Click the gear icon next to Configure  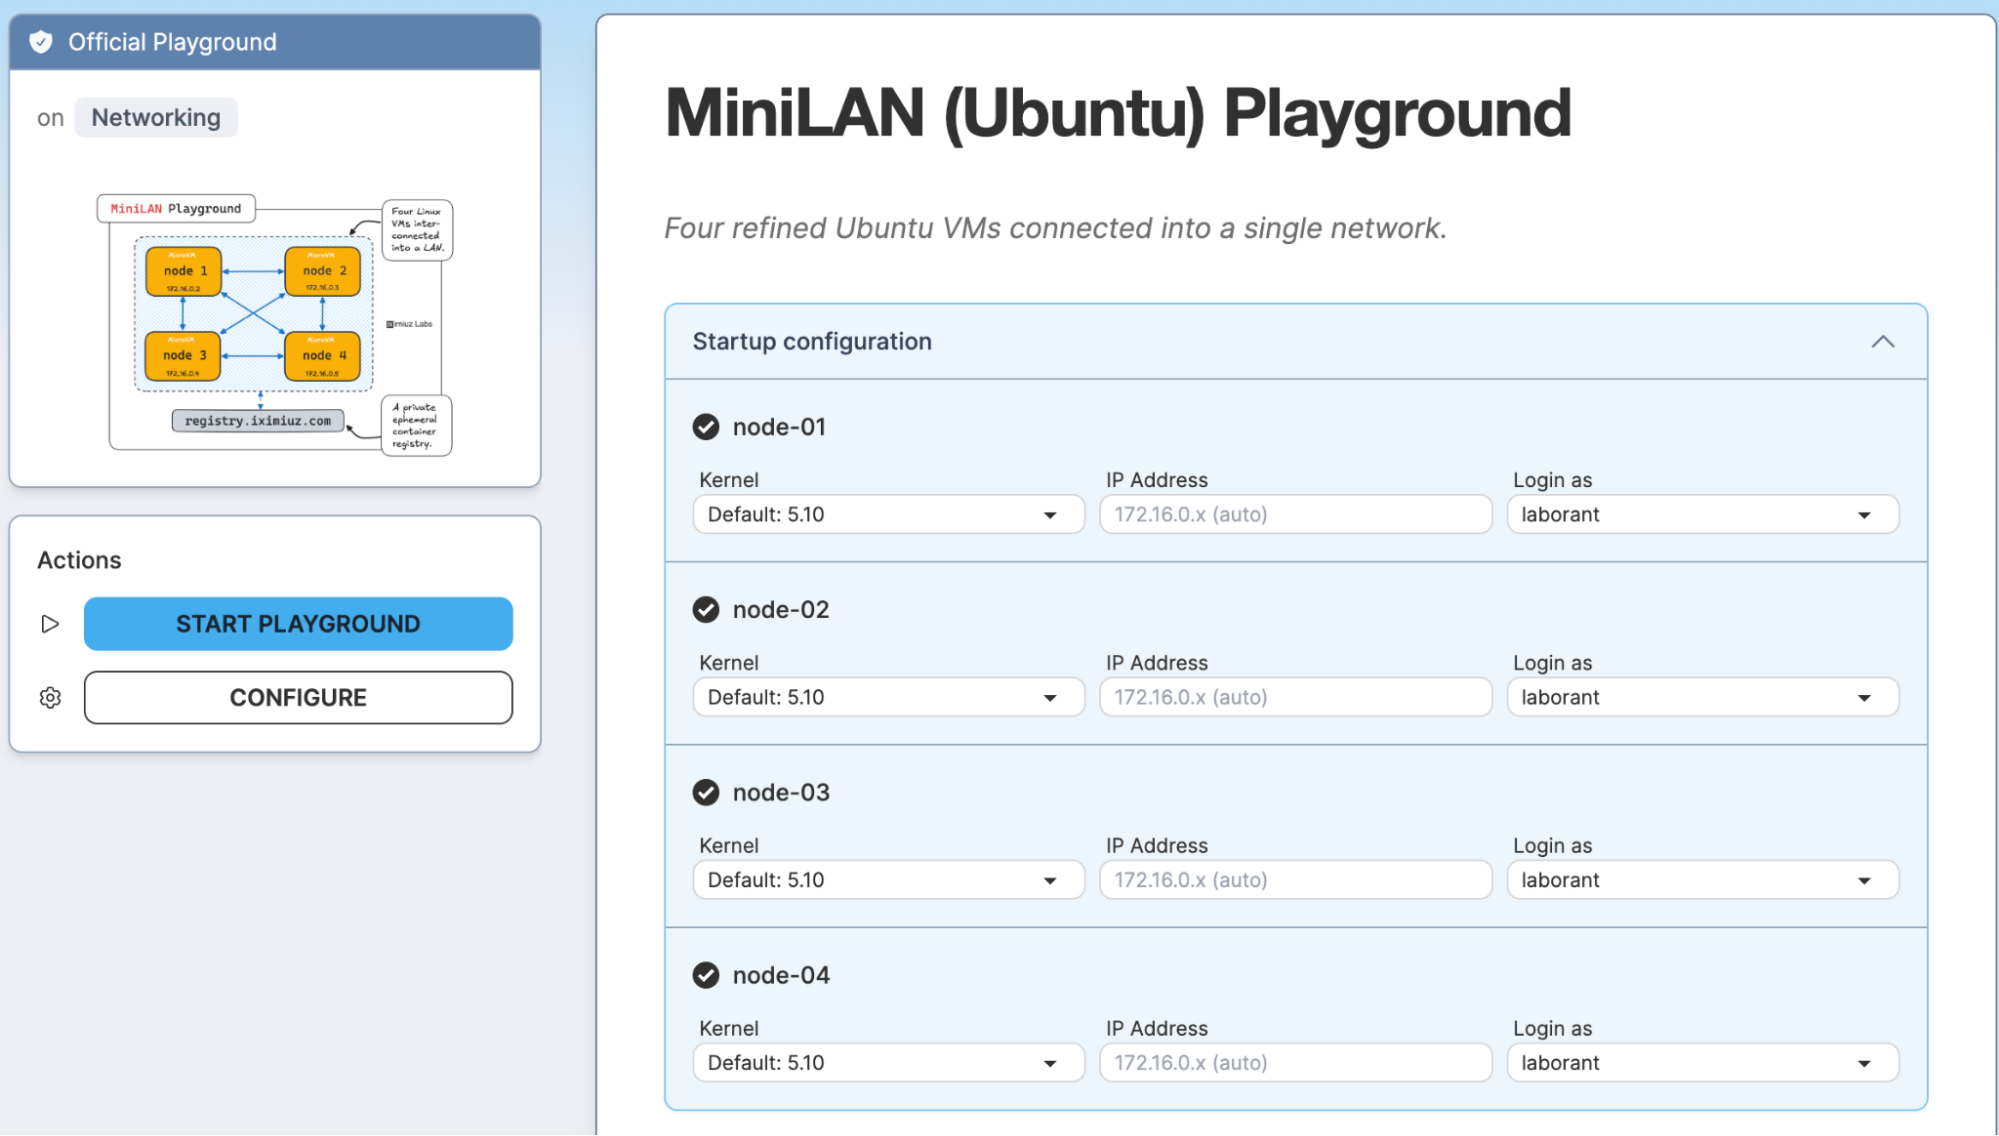click(x=50, y=698)
